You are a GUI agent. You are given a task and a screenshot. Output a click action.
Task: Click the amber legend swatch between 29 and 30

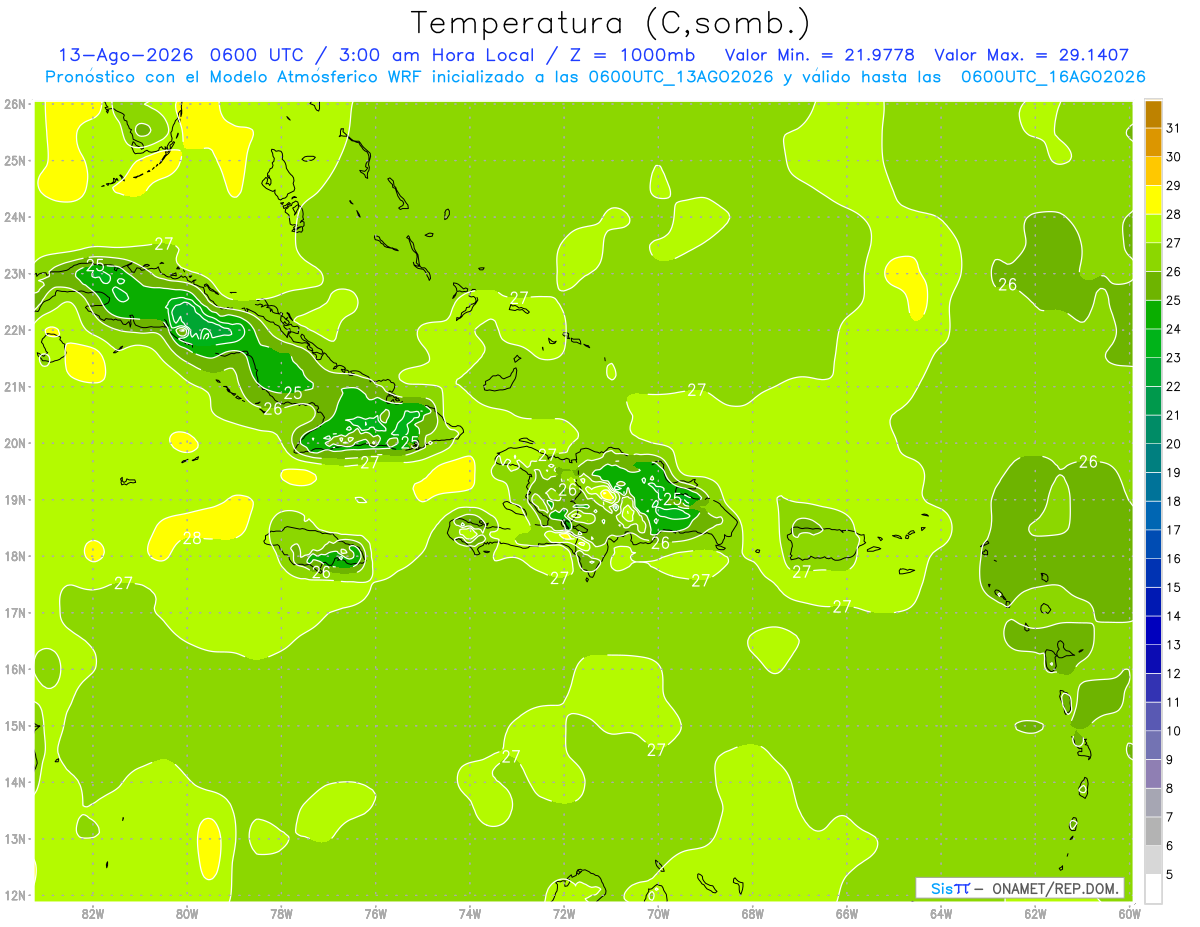1153,171
